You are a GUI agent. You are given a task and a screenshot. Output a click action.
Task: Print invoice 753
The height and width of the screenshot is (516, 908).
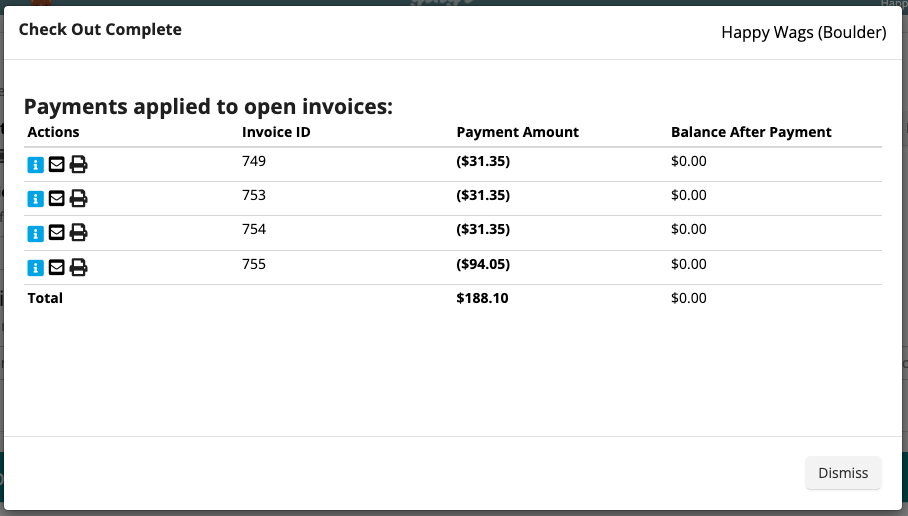pyautogui.click(x=78, y=199)
